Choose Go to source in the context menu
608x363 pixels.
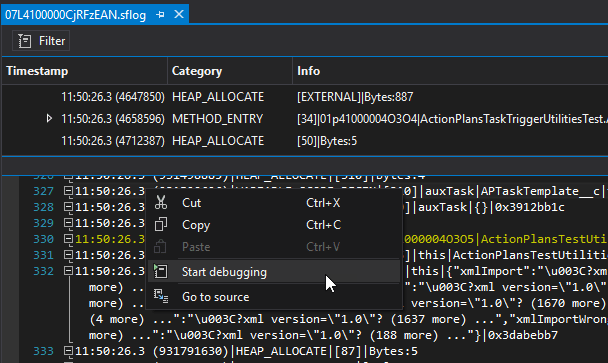274,297
